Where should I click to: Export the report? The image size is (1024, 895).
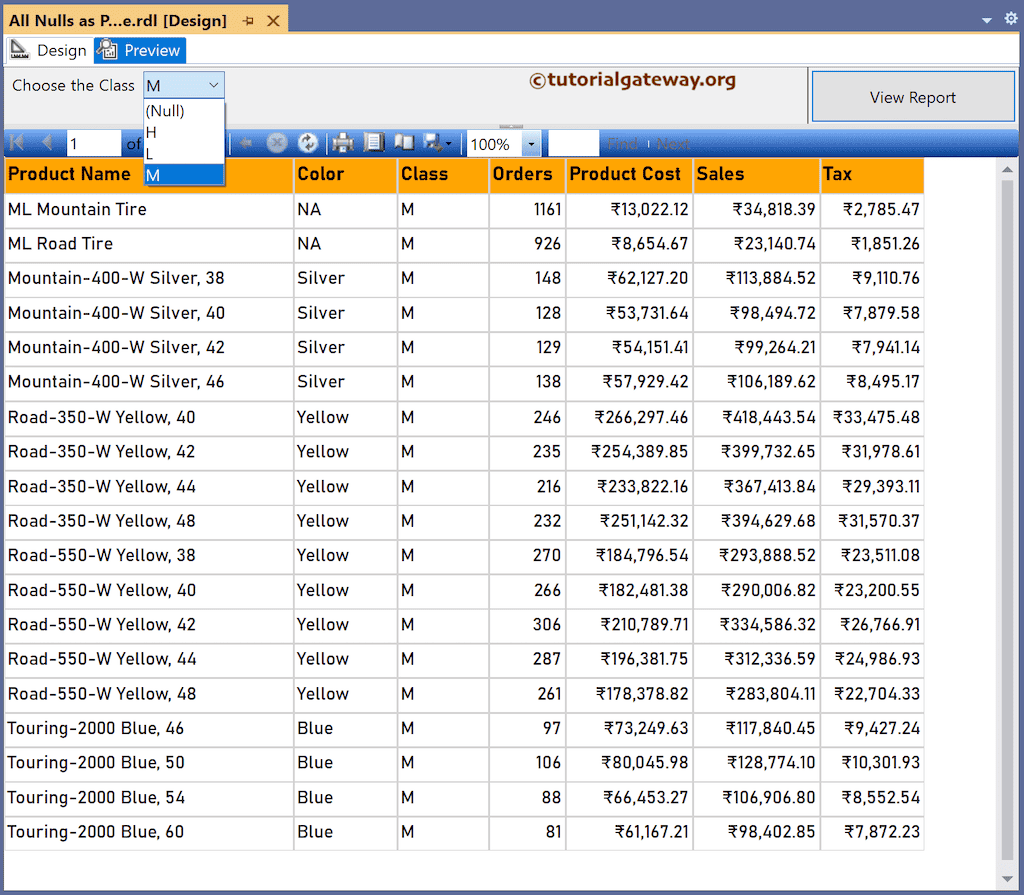(432, 142)
